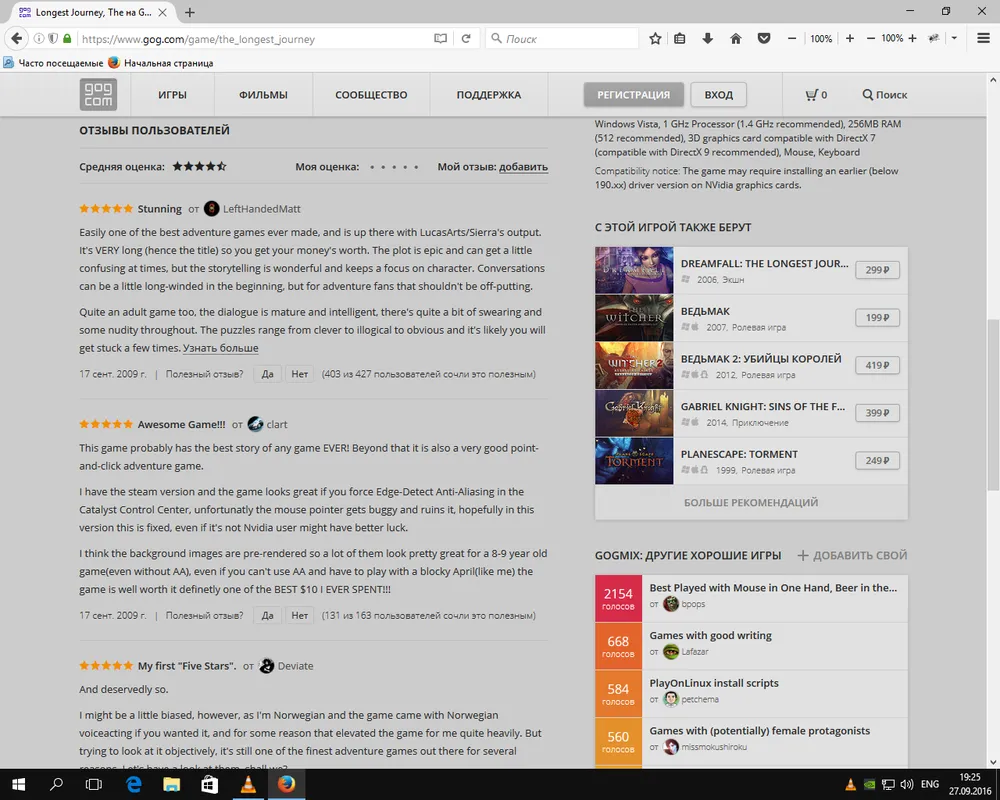Image resolution: width=1000 pixels, height=800 pixels.
Task: Zoom out with the first minus button
Action: (791, 39)
